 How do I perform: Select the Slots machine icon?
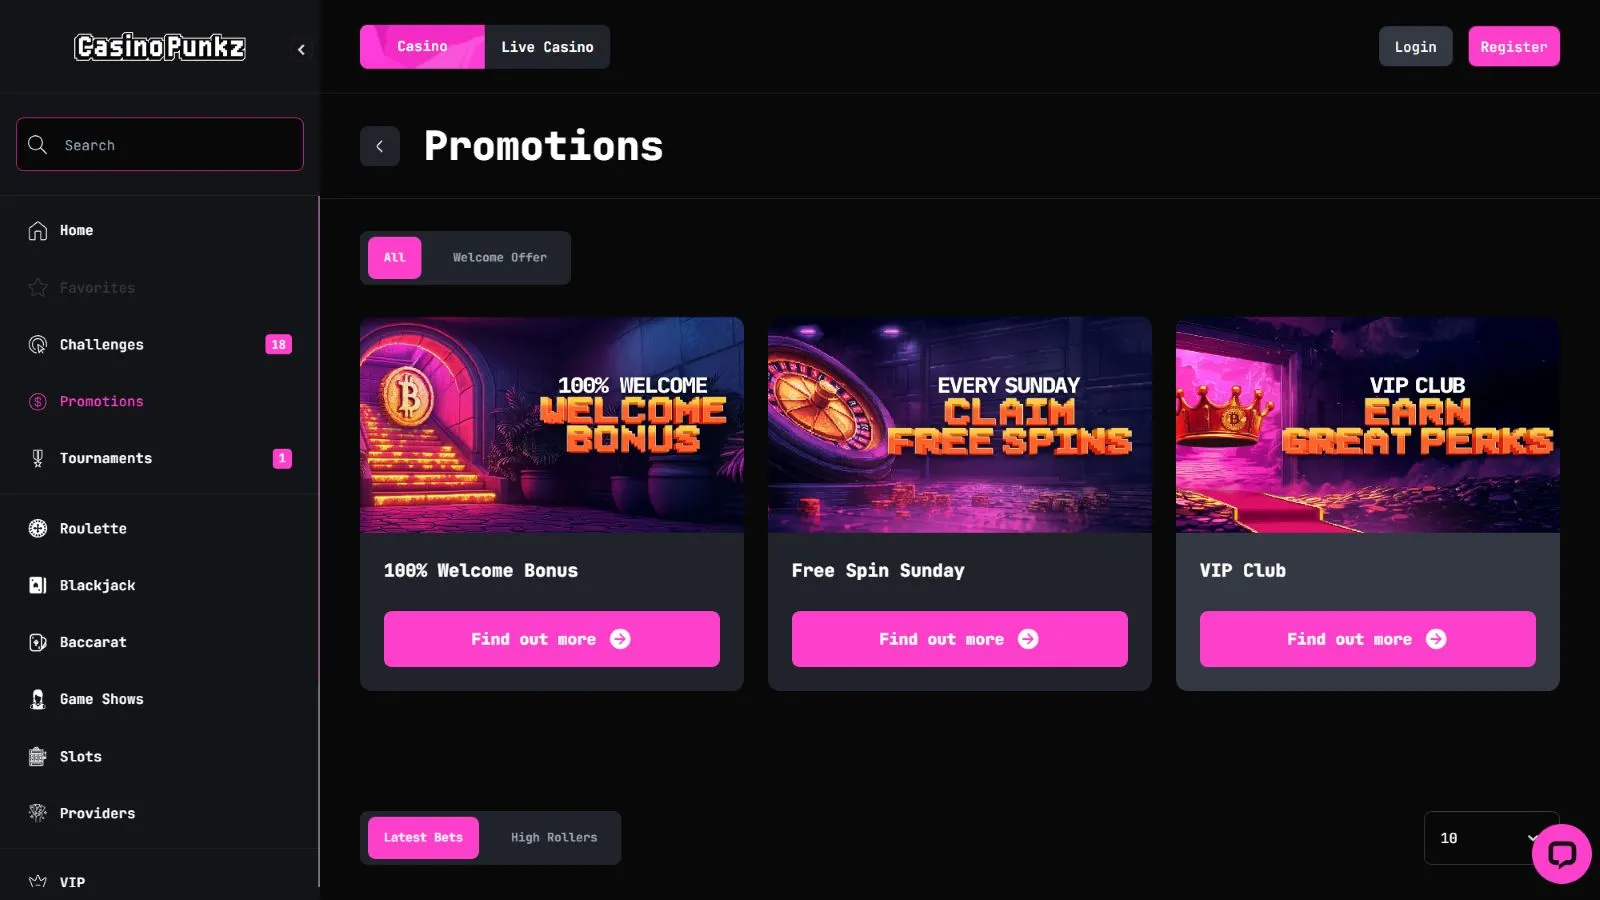(38, 757)
